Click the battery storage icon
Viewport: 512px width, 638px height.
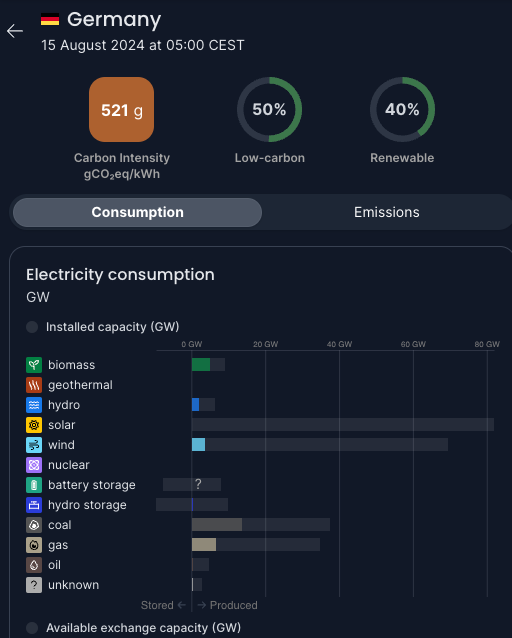click(34, 485)
